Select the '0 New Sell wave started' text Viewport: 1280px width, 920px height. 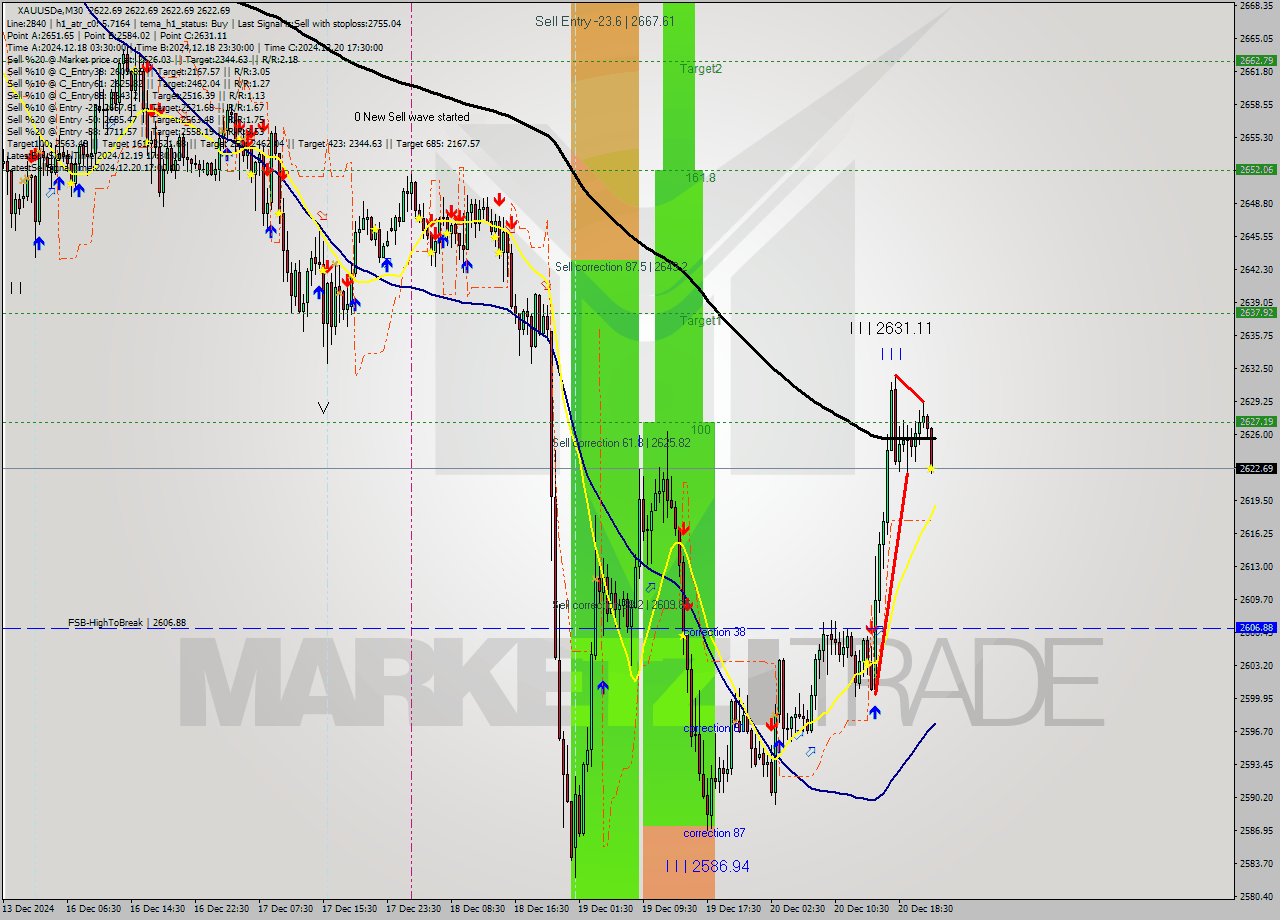click(x=411, y=117)
